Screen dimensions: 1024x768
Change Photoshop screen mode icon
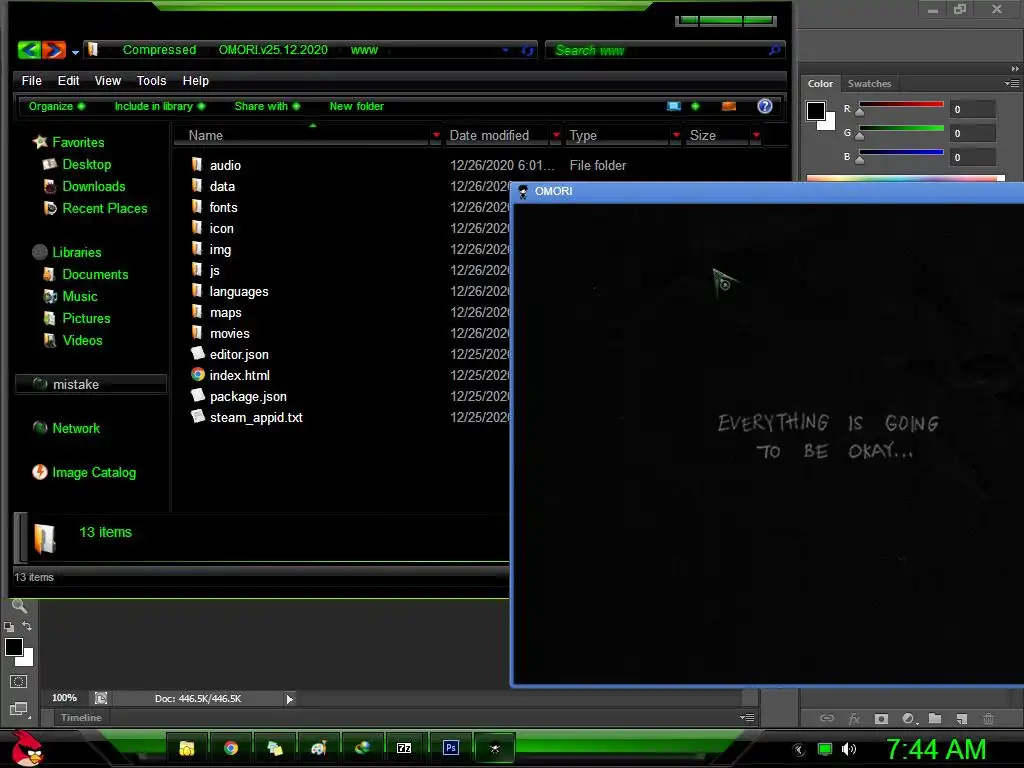[x=18, y=709]
